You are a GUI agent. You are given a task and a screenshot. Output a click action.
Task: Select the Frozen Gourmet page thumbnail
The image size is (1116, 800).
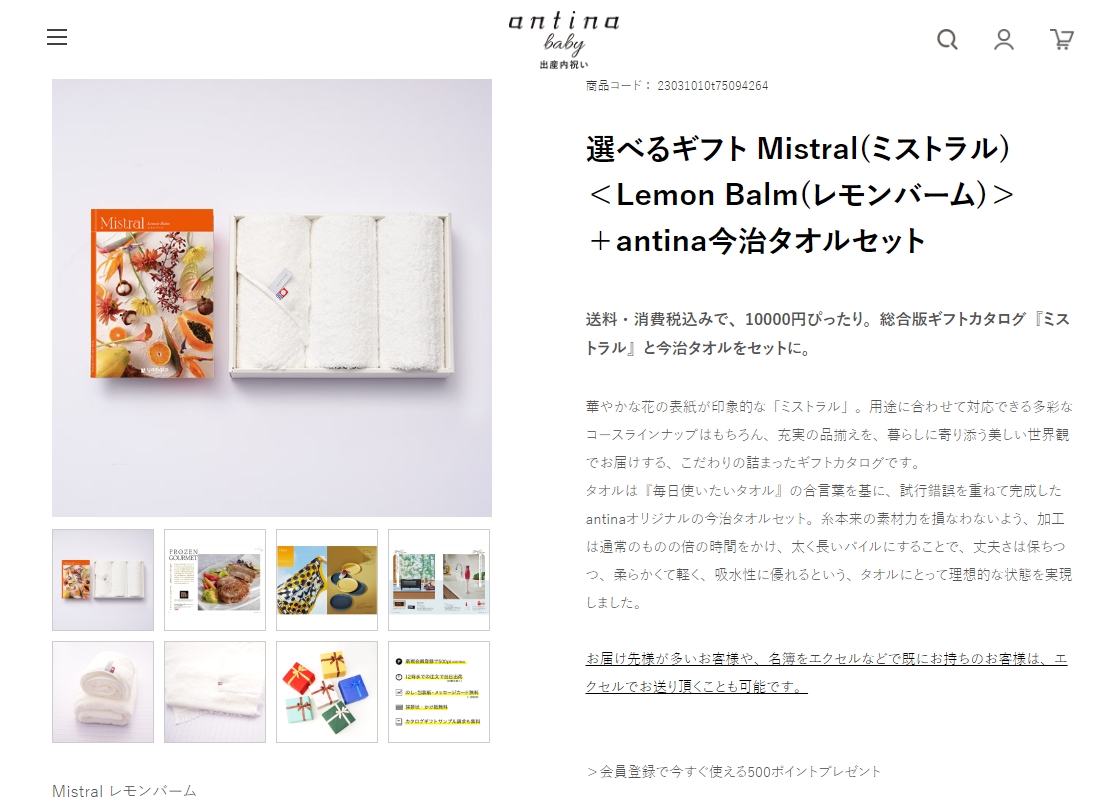pyautogui.click(x=215, y=579)
